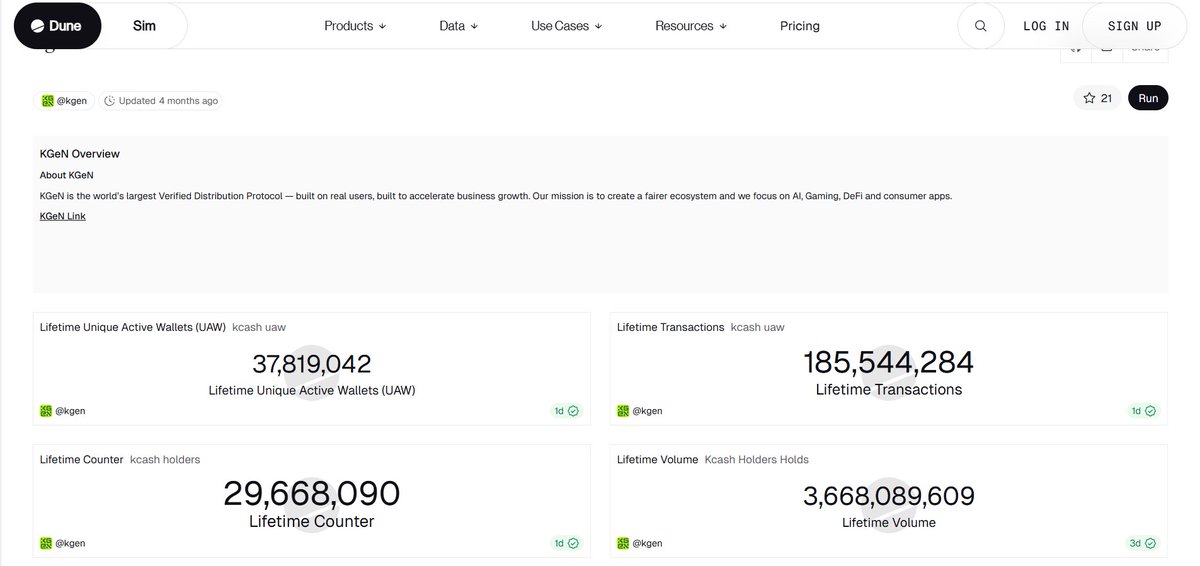Click the KGeN Verified Distribution Protocol description paragraph
1200x566 pixels.
496,196
